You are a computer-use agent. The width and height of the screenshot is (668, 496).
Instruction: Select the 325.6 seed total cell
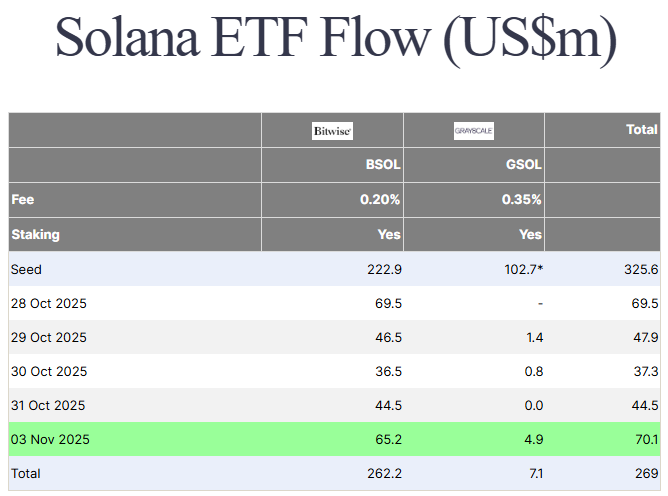(x=641, y=270)
